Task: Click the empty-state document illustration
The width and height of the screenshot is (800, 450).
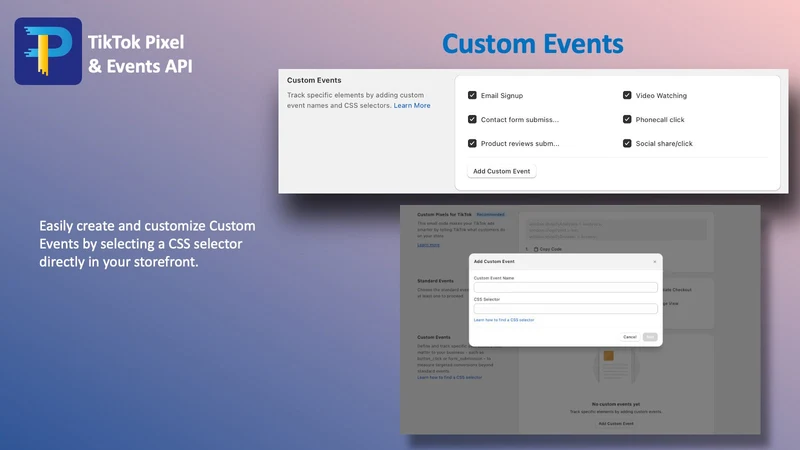Action: (616, 366)
